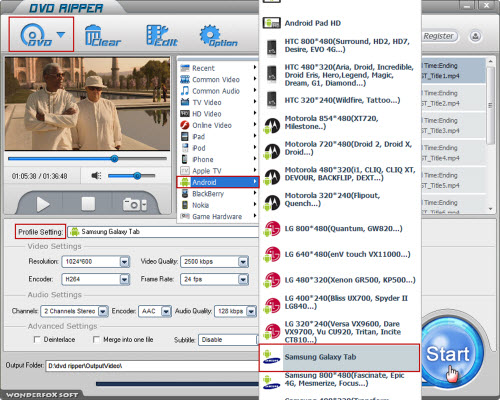This screenshot has width=500, height=400.
Task: Select the iPod category entry
Action: point(218,148)
